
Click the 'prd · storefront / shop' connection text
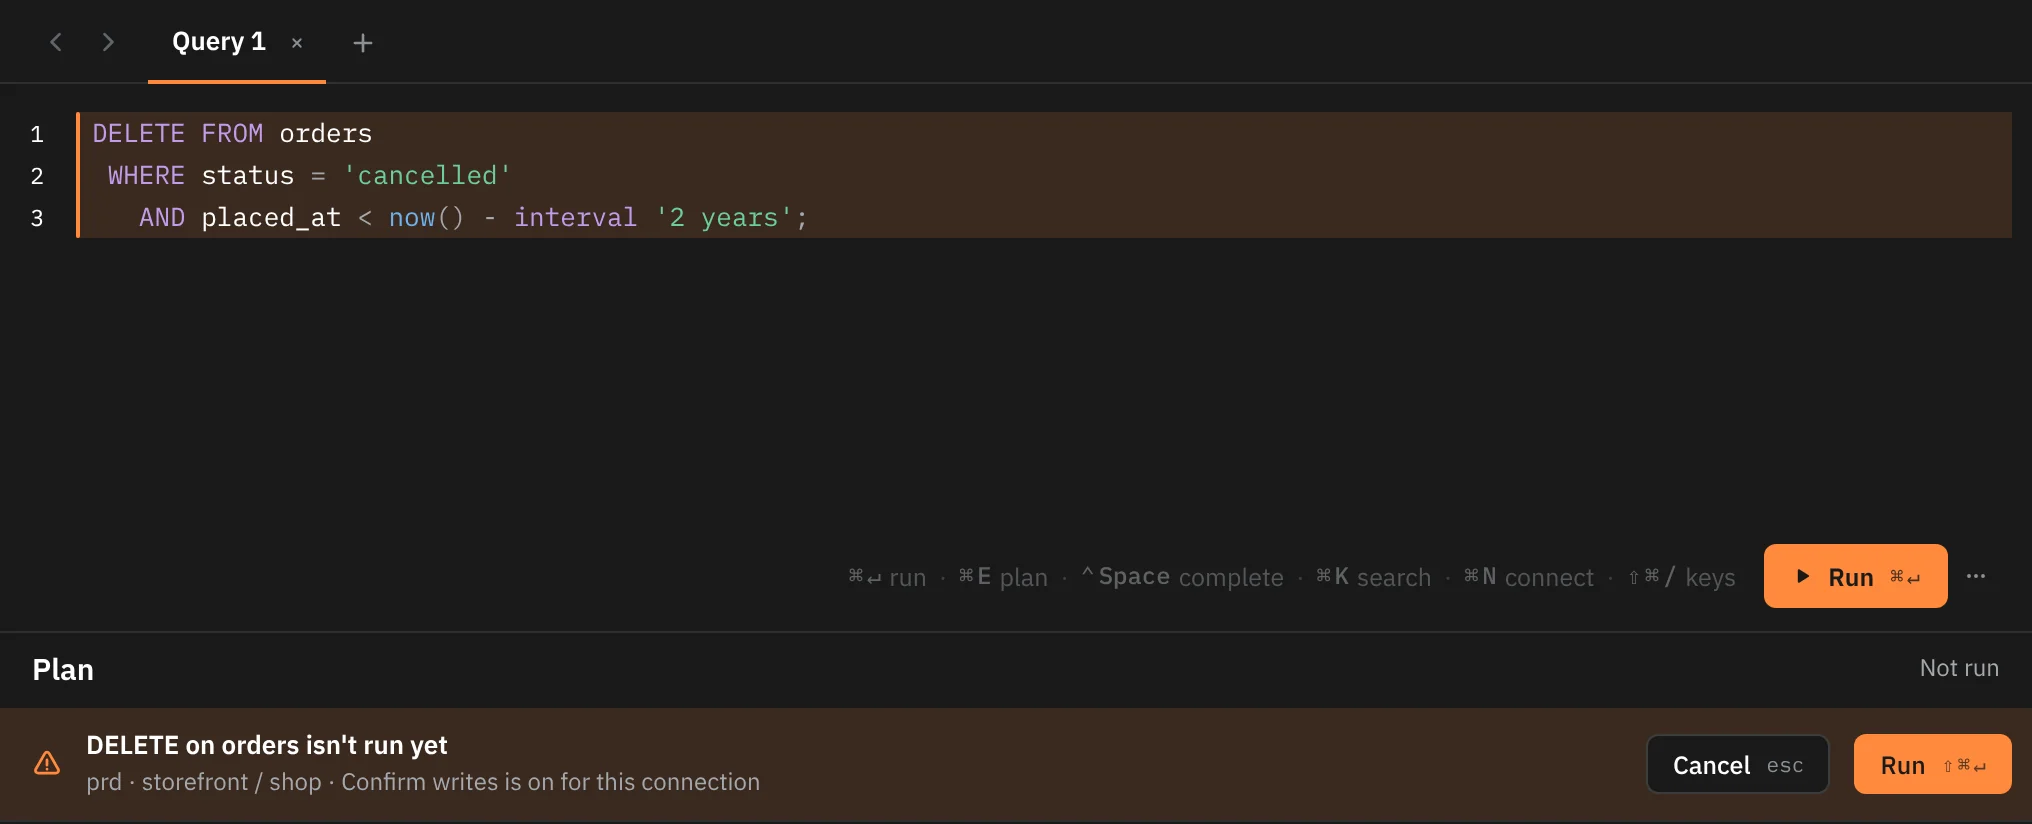[204, 782]
